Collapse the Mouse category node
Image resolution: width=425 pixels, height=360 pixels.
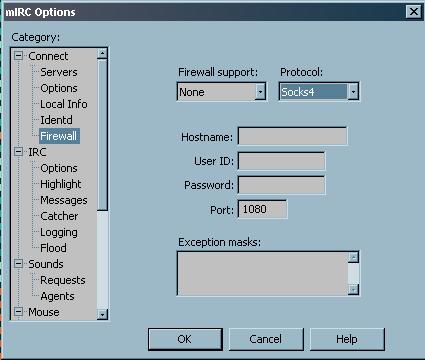point(18,312)
